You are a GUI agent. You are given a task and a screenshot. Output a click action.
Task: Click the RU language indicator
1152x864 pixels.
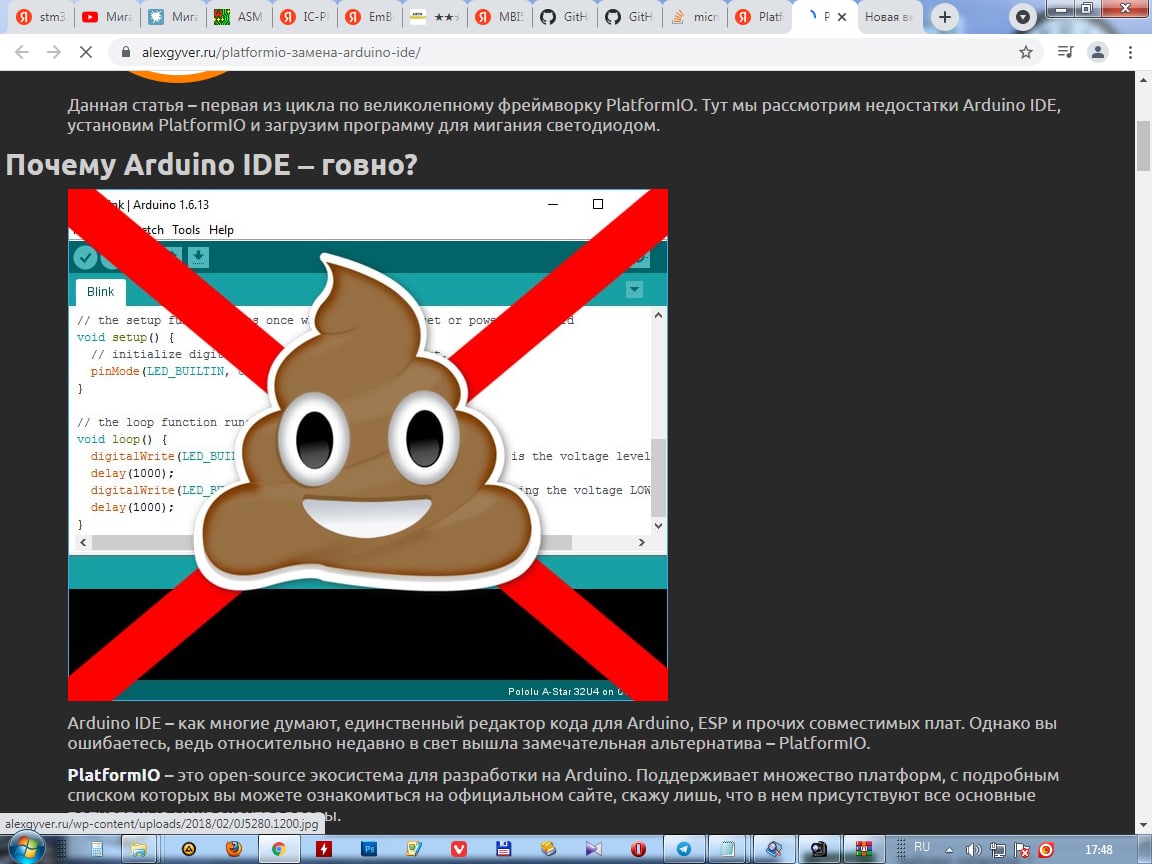[x=921, y=847]
